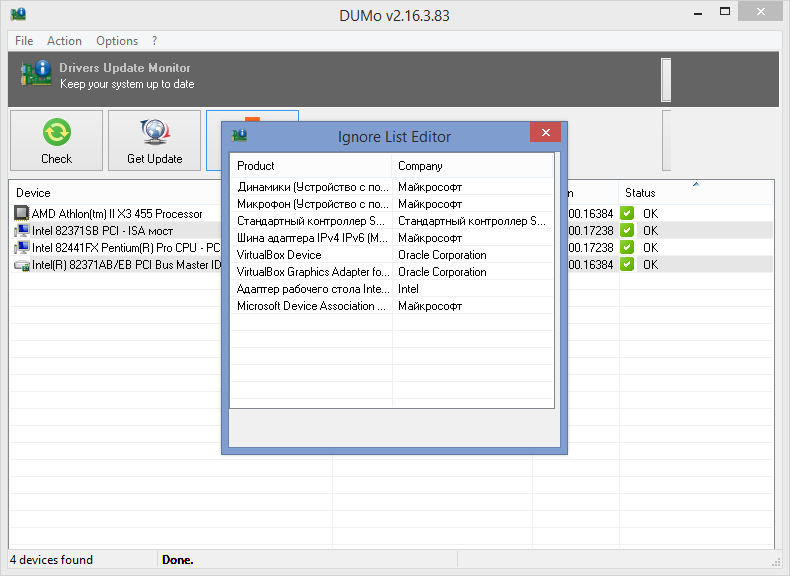Screen dimensions: 790x576
Task: Click the Product column header
Action: tap(311, 166)
